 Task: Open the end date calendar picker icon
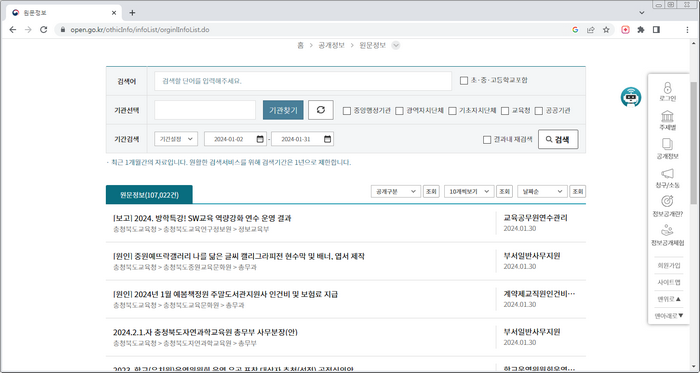point(327,139)
